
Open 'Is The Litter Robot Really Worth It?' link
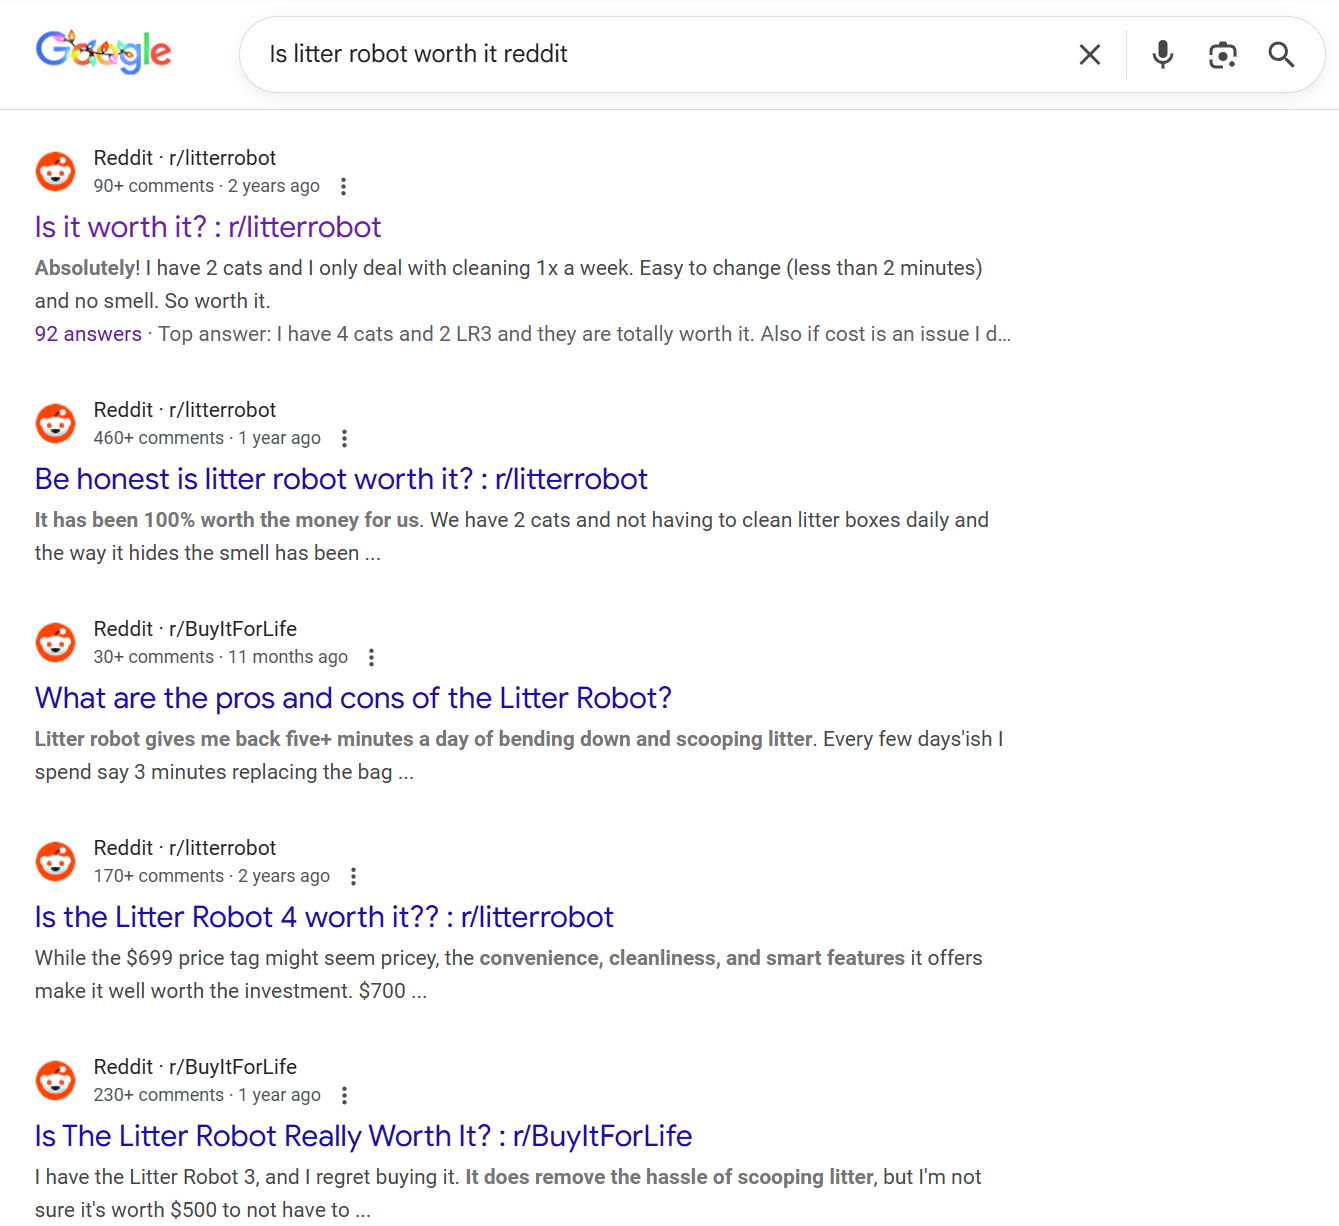(363, 1136)
